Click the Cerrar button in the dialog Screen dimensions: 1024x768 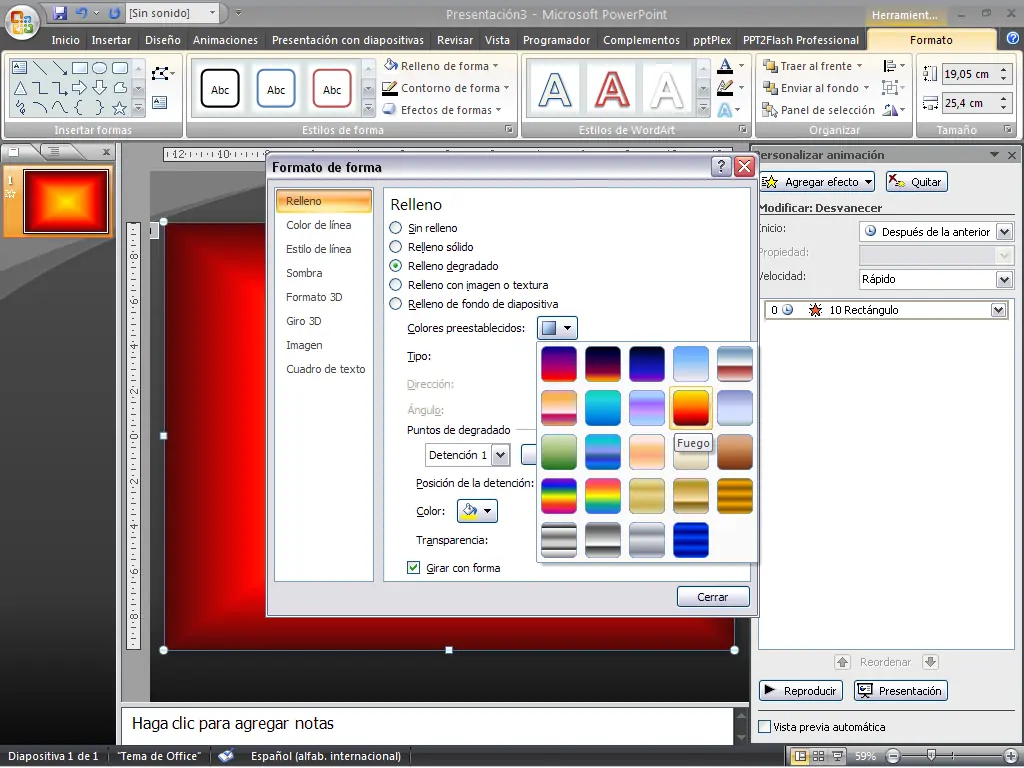(x=712, y=597)
